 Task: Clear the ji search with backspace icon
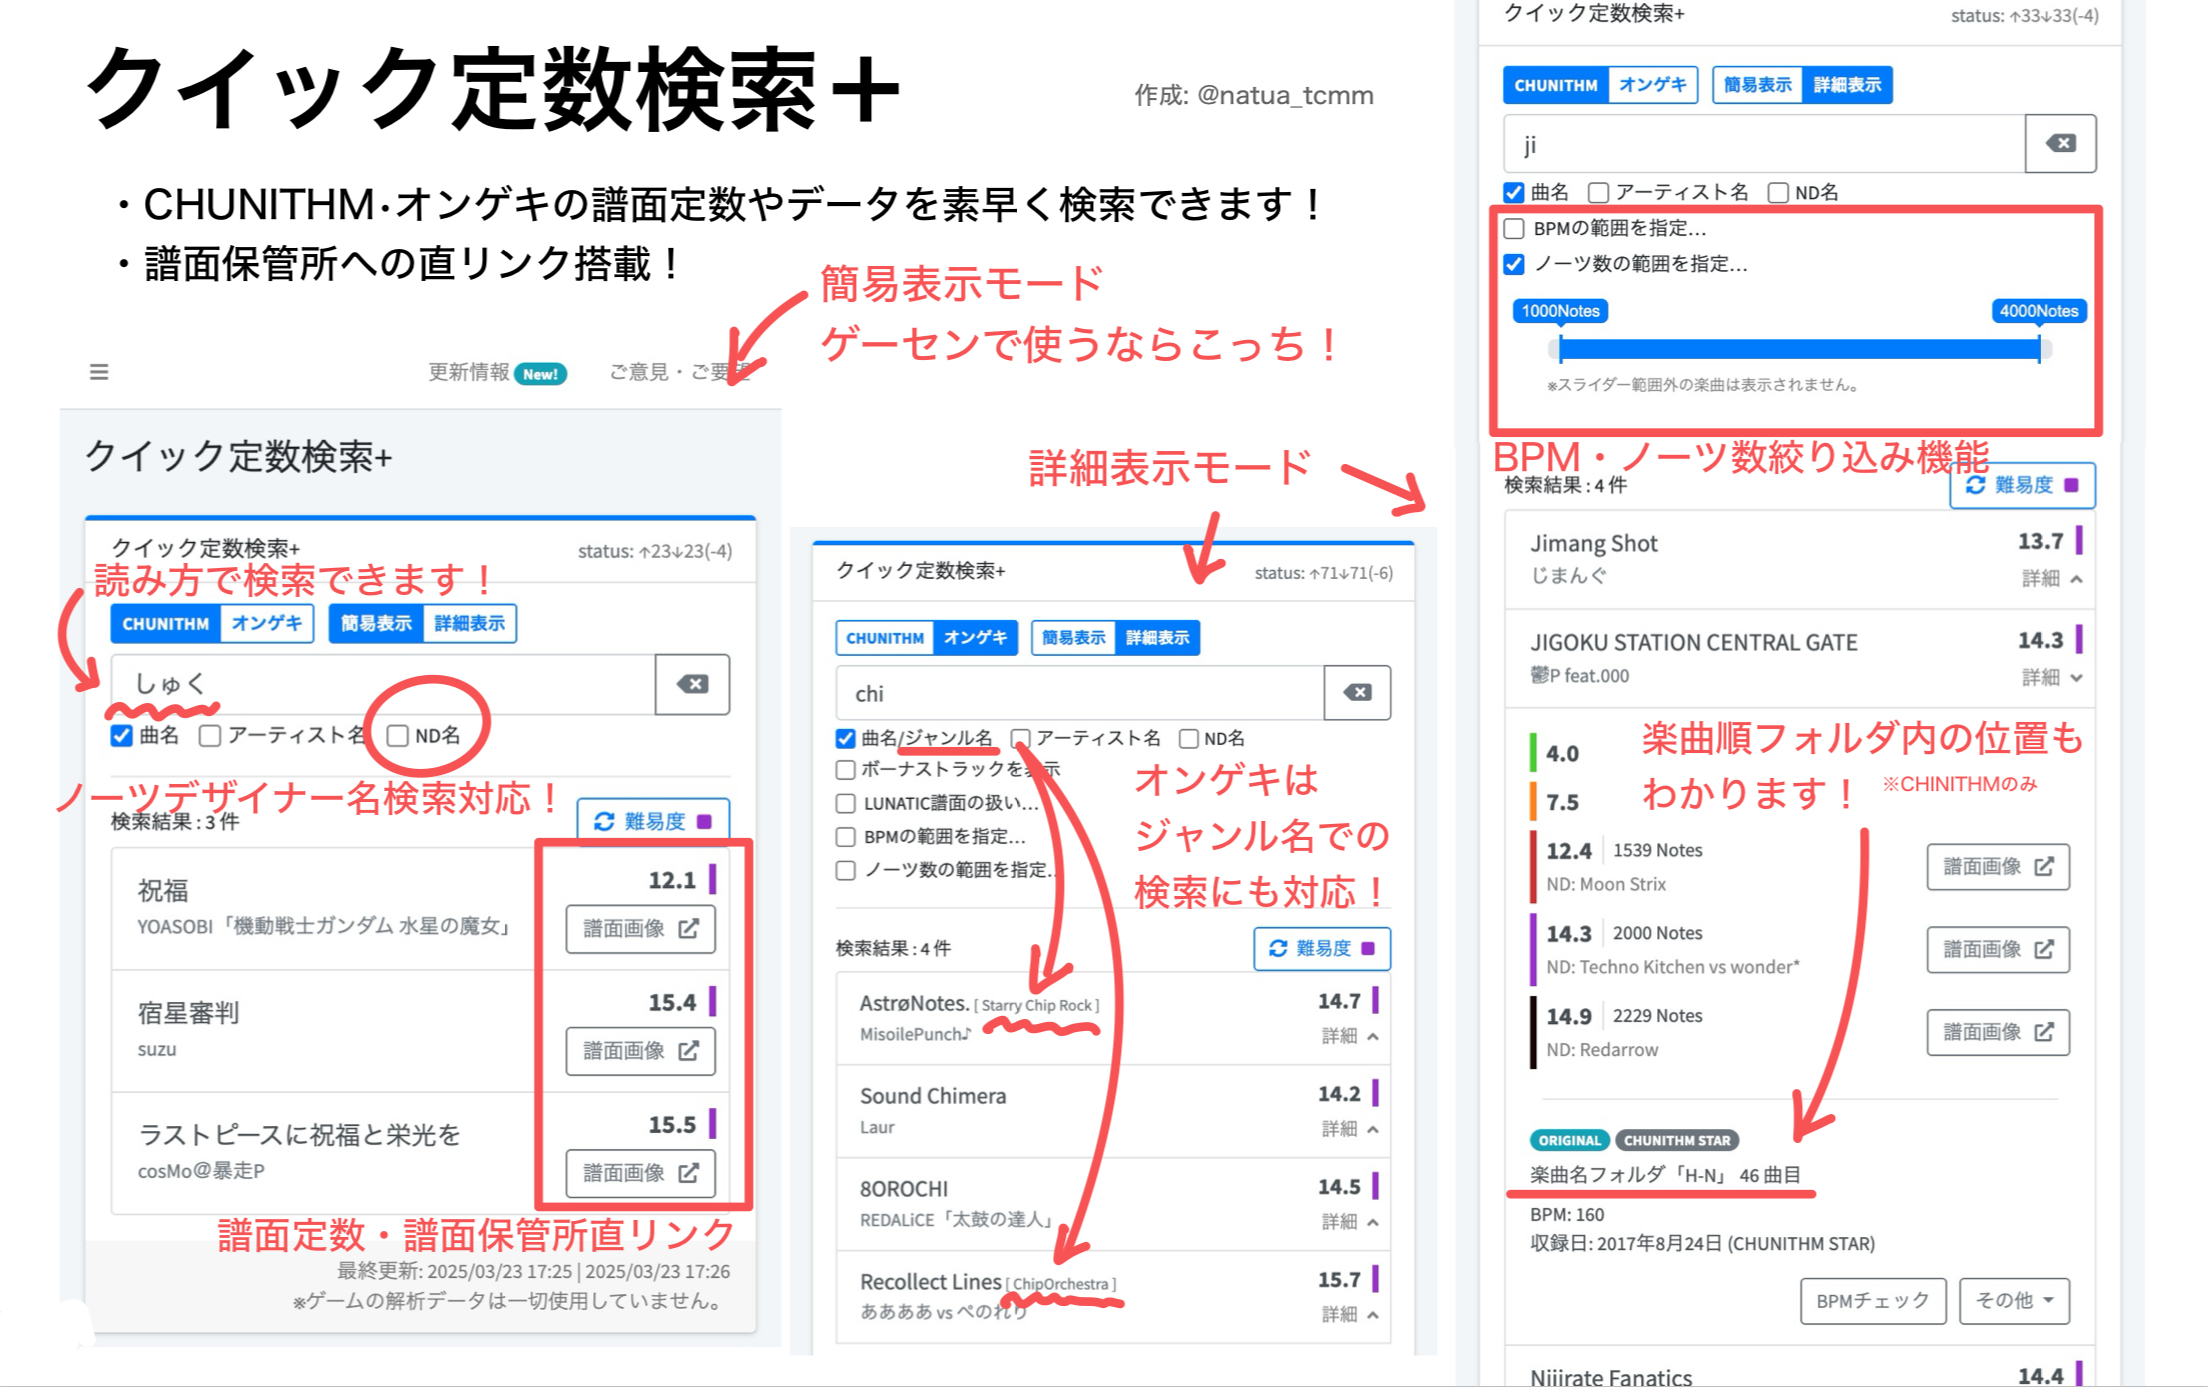click(x=2060, y=144)
